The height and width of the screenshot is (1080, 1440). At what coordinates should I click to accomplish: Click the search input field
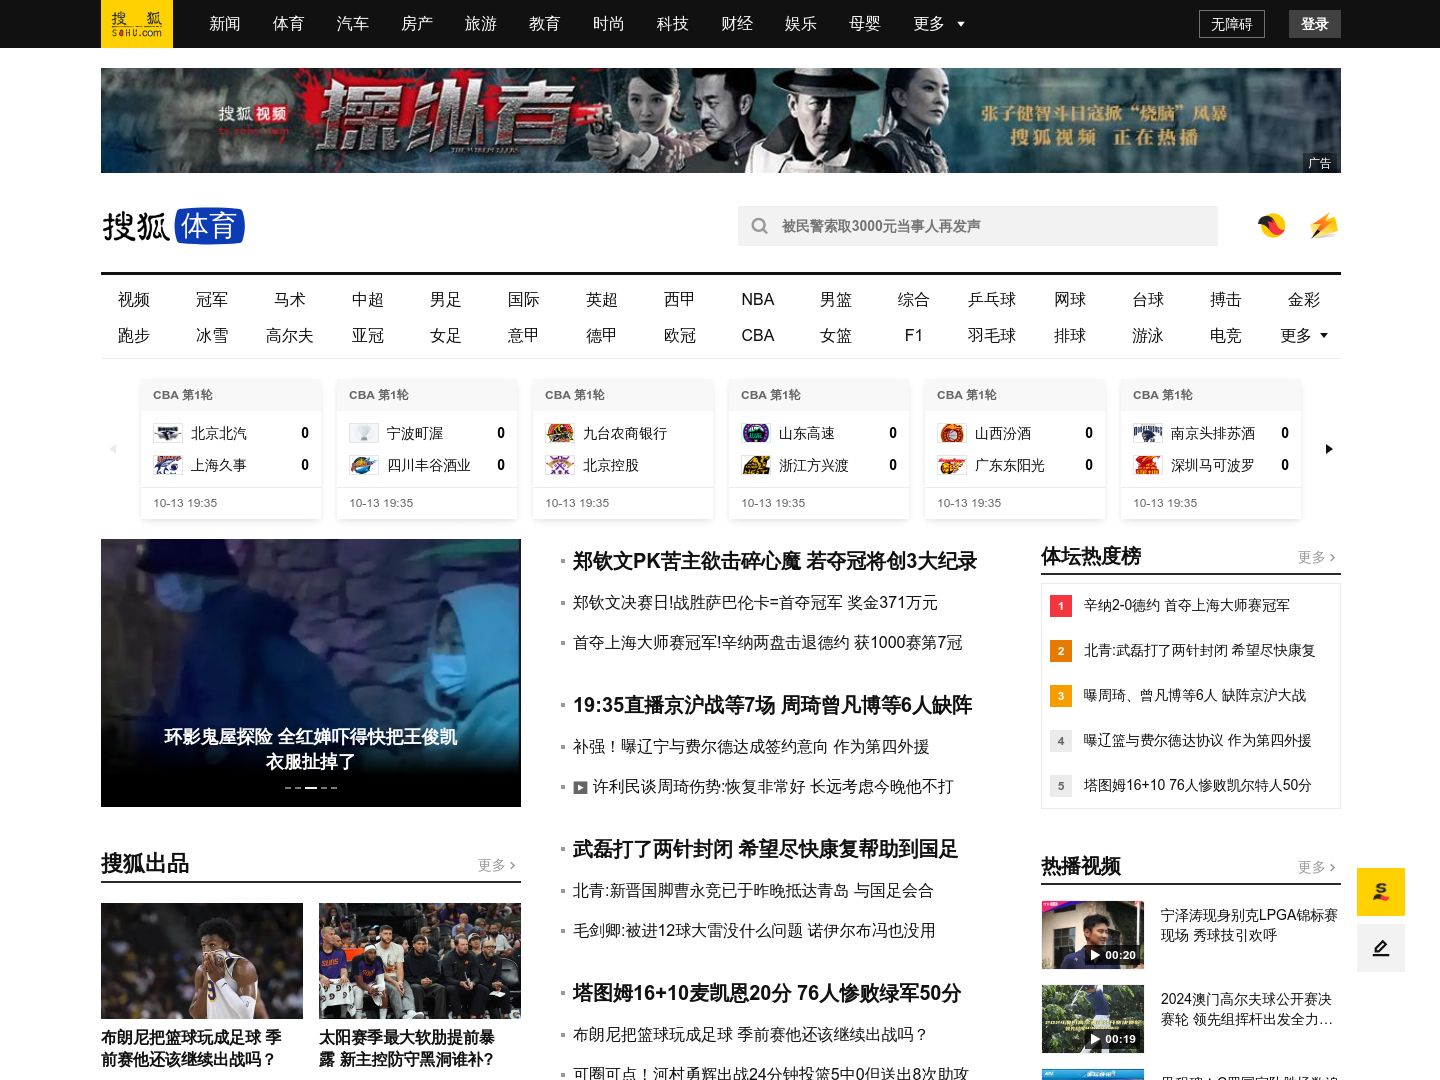tap(978, 226)
